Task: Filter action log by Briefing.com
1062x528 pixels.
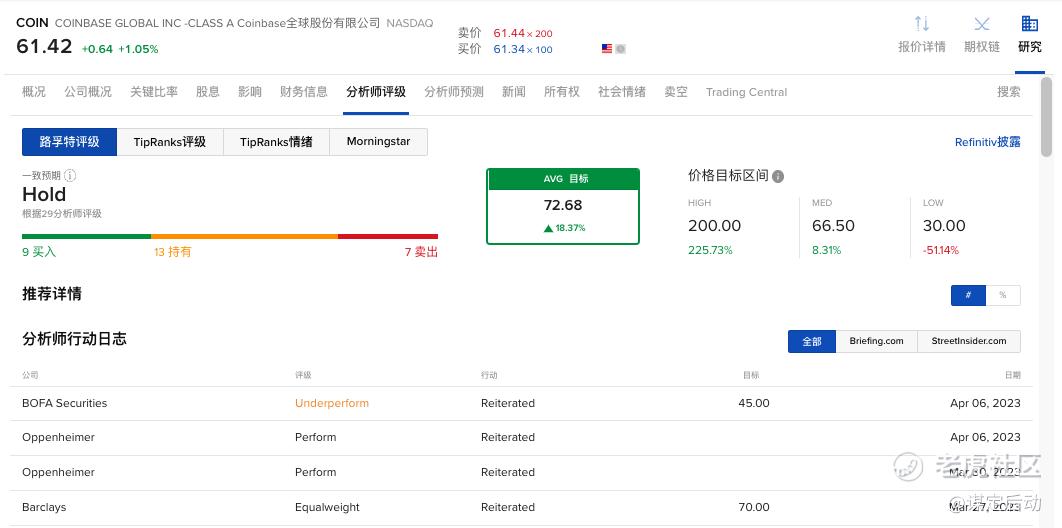Action: (x=876, y=341)
